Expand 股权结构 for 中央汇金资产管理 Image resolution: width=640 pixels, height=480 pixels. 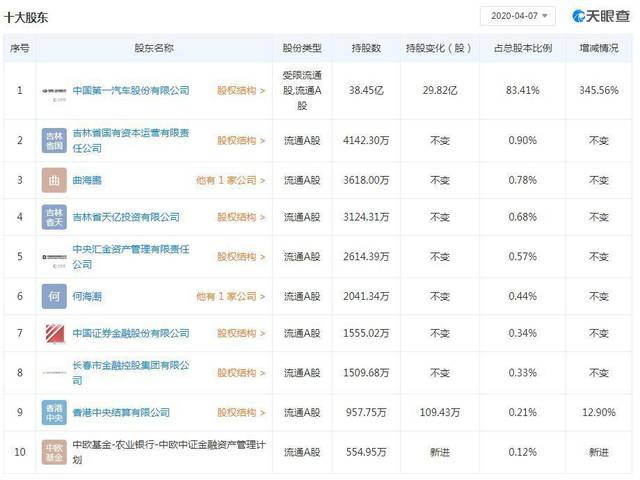(x=241, y=257)
